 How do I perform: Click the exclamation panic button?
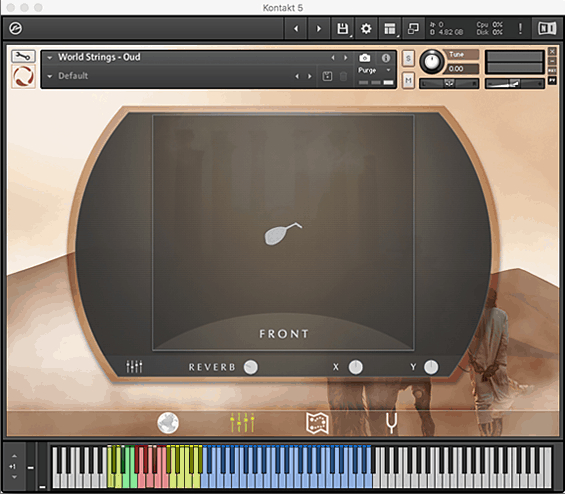coord(520,28)
